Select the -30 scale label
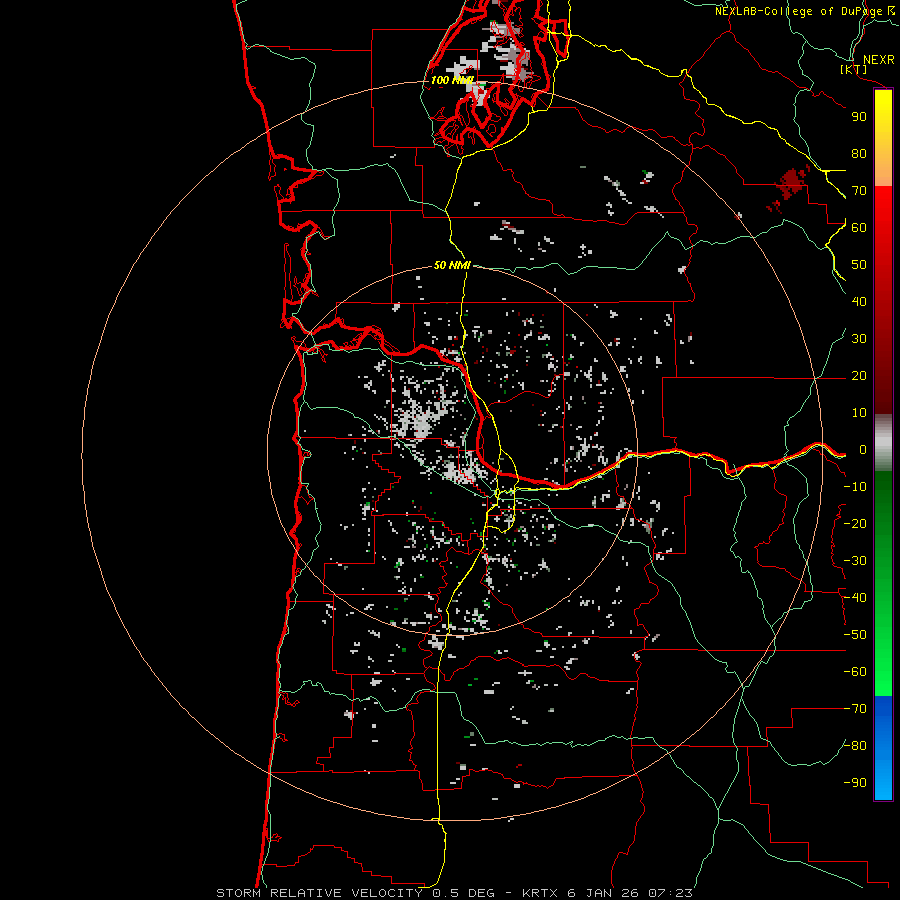The height and width of the screenshot is (900, 900). point(855,561)
